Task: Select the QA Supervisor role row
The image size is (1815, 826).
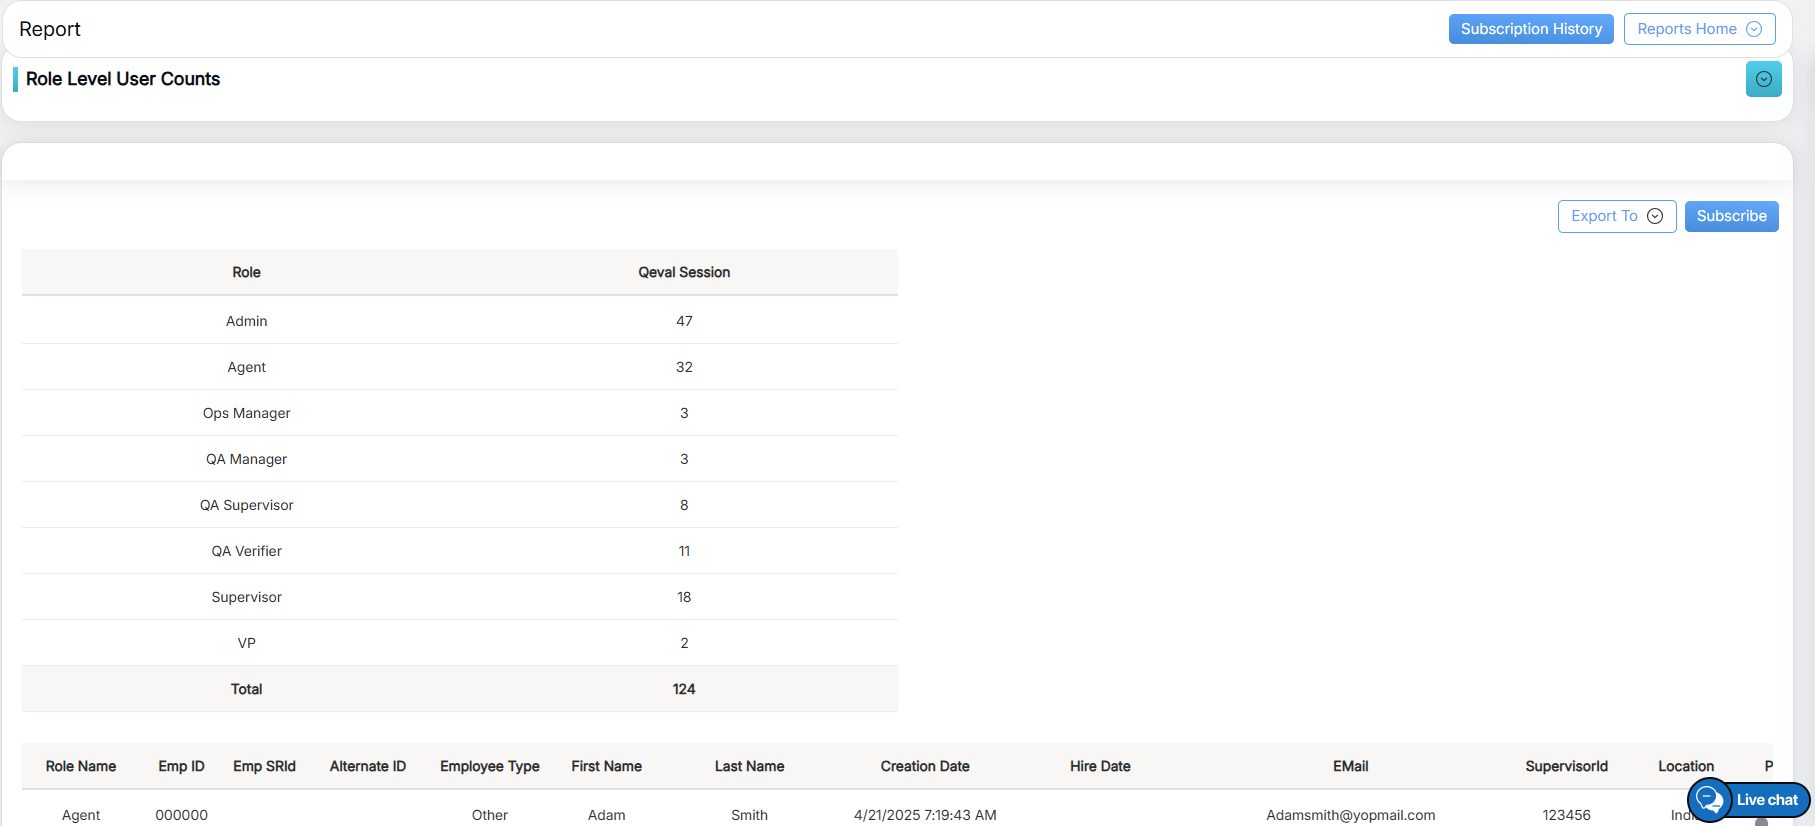Action: pyautogui.click(x=246, y=505)
